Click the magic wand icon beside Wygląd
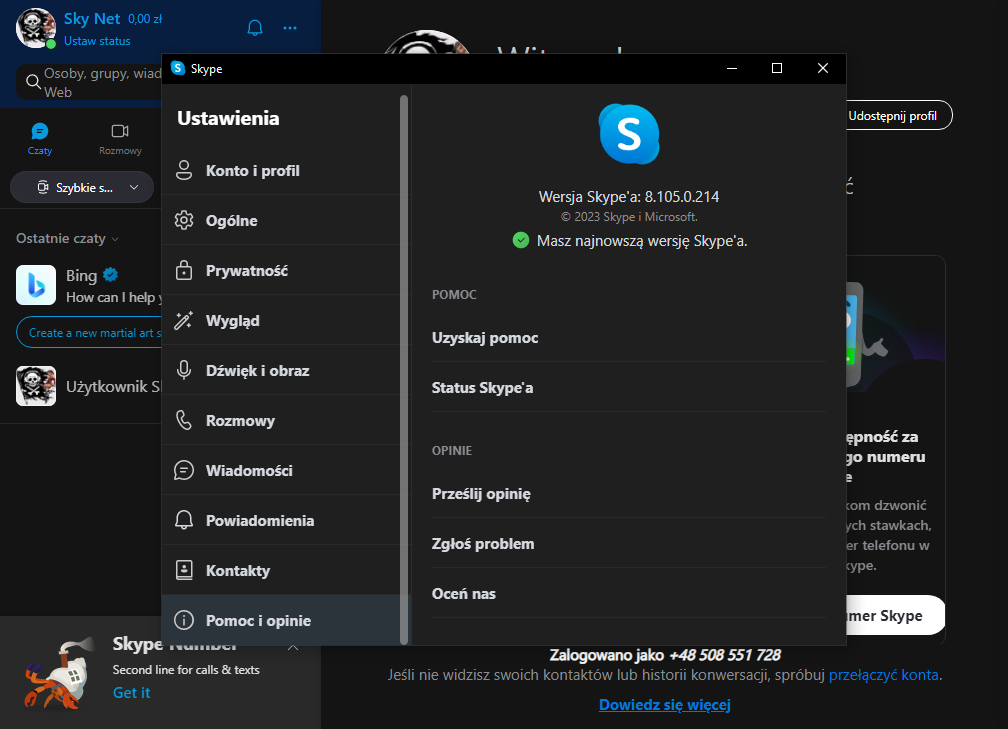This screenshot has width=1008, height=729. point(184,320)
